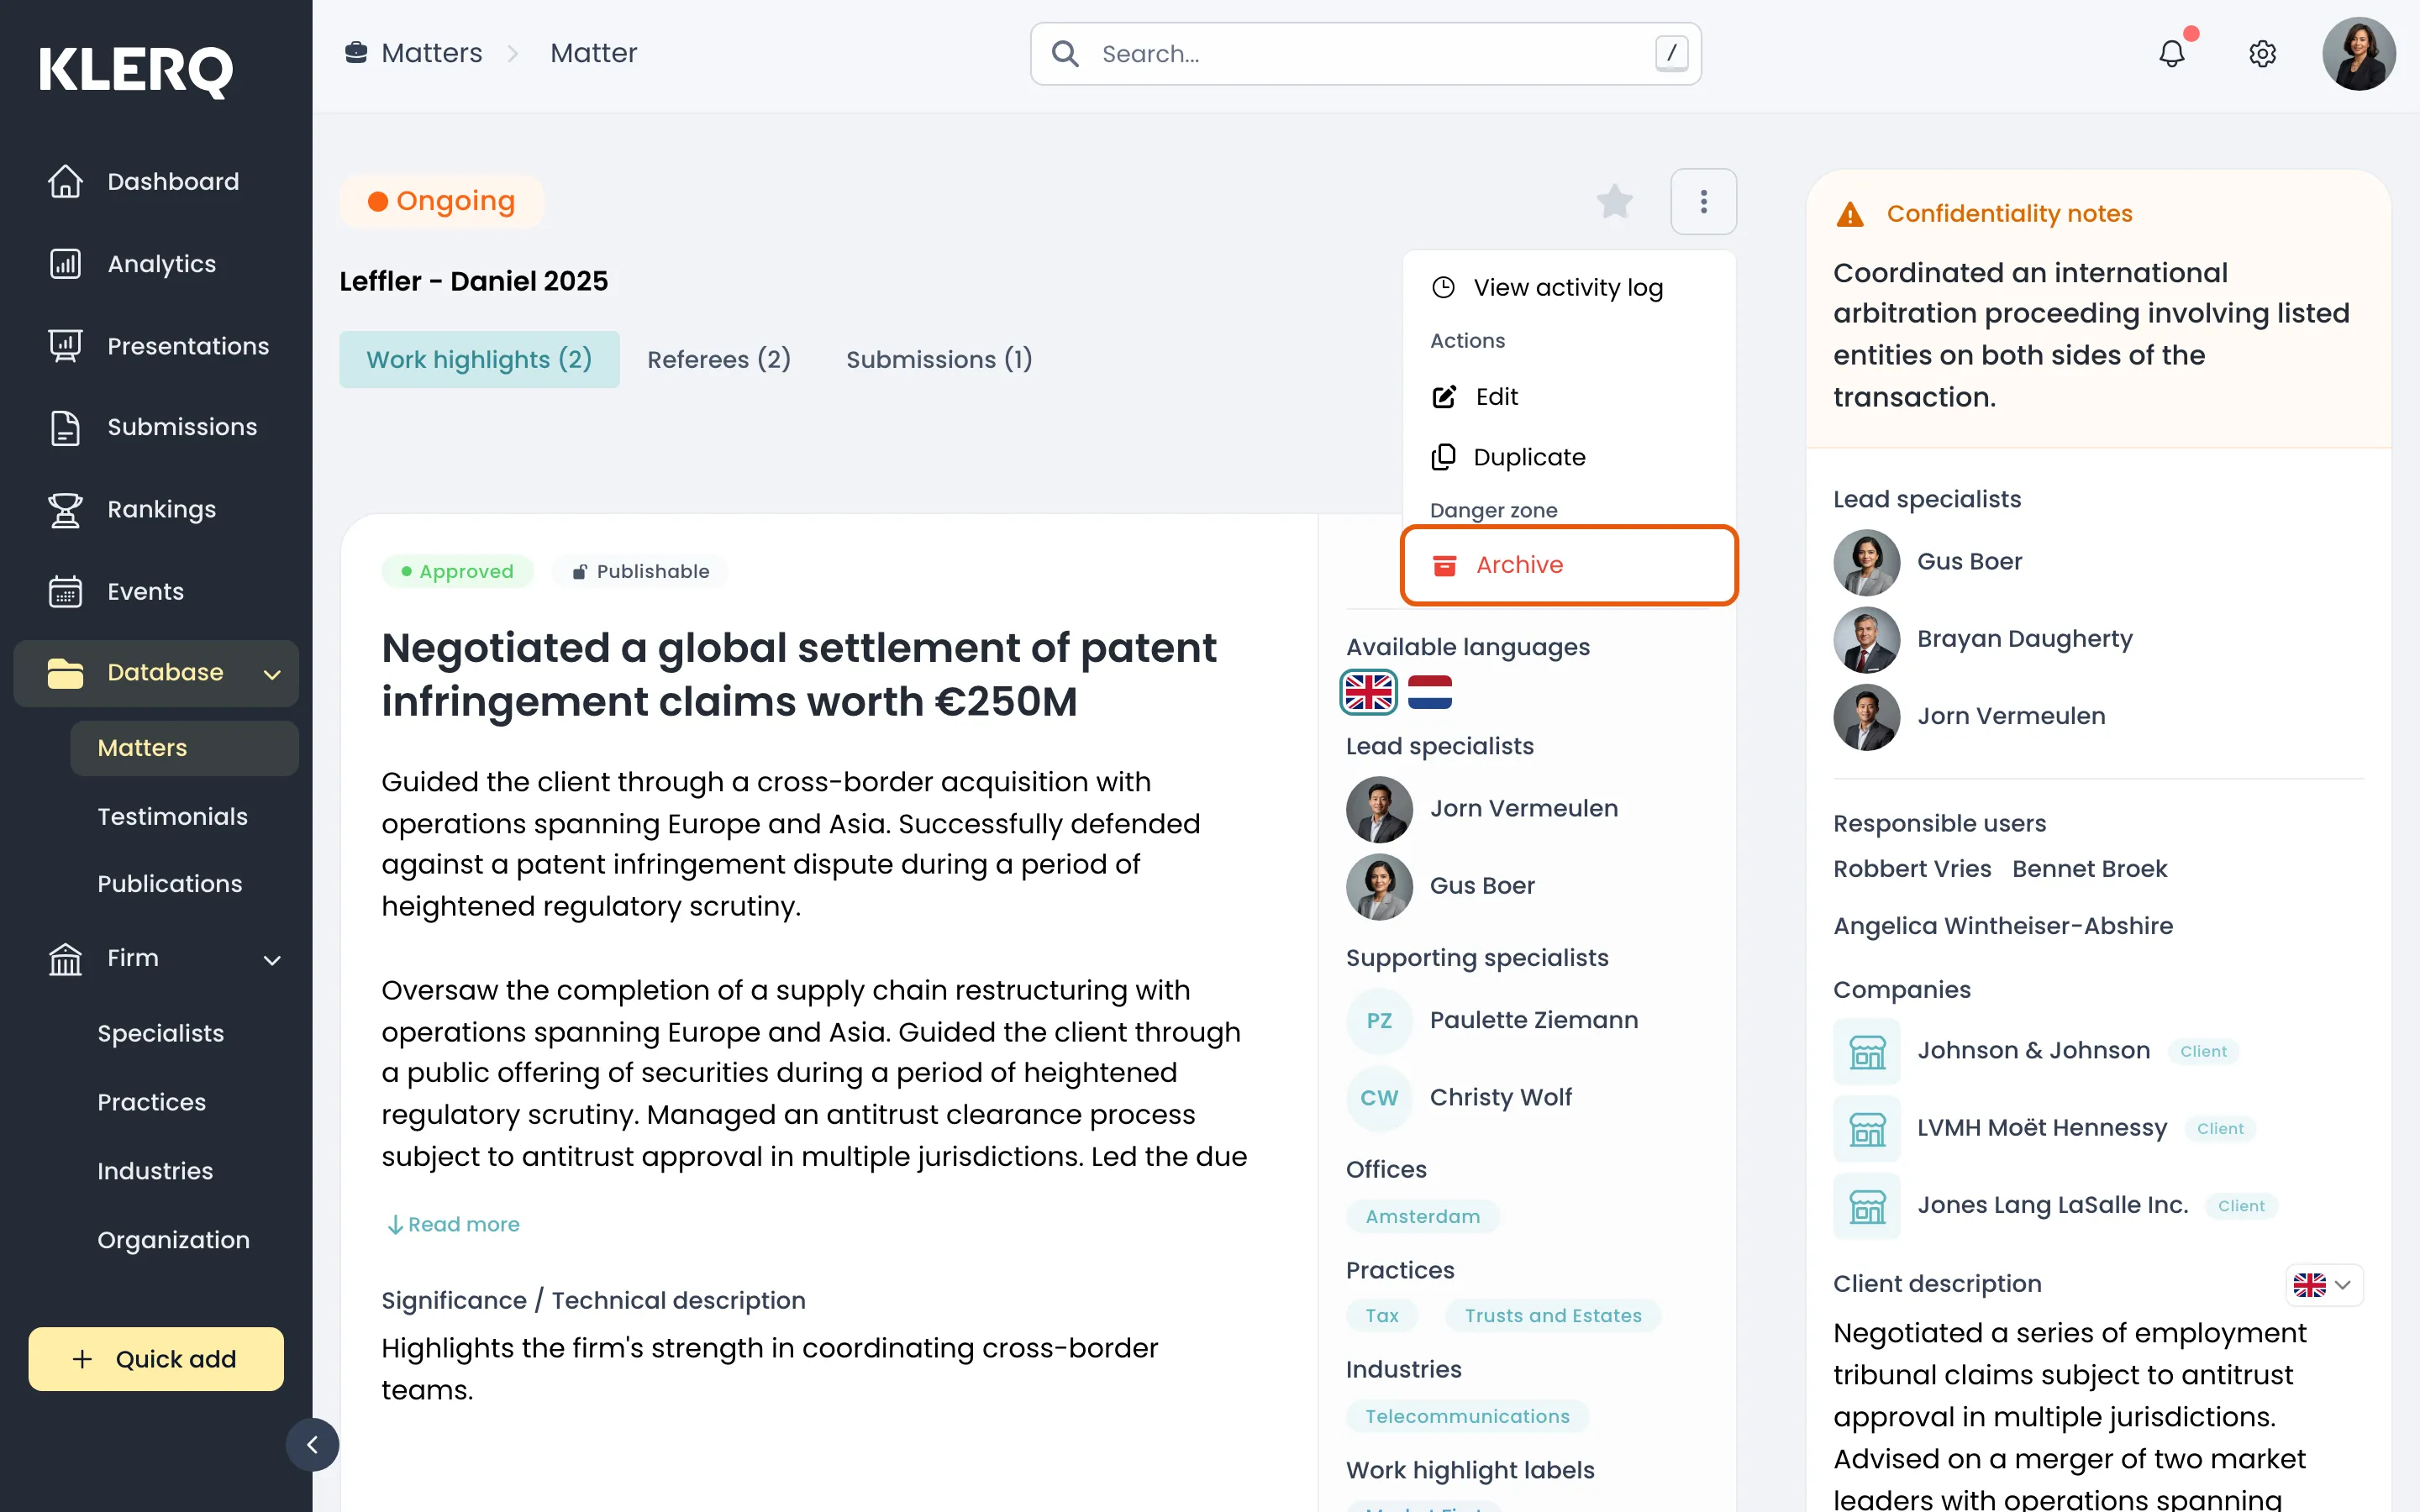The width and height of the screenshot is (2420, 1512).
Task: Open responsible user Bennet Broek
Action: (x=2089, y=869)
